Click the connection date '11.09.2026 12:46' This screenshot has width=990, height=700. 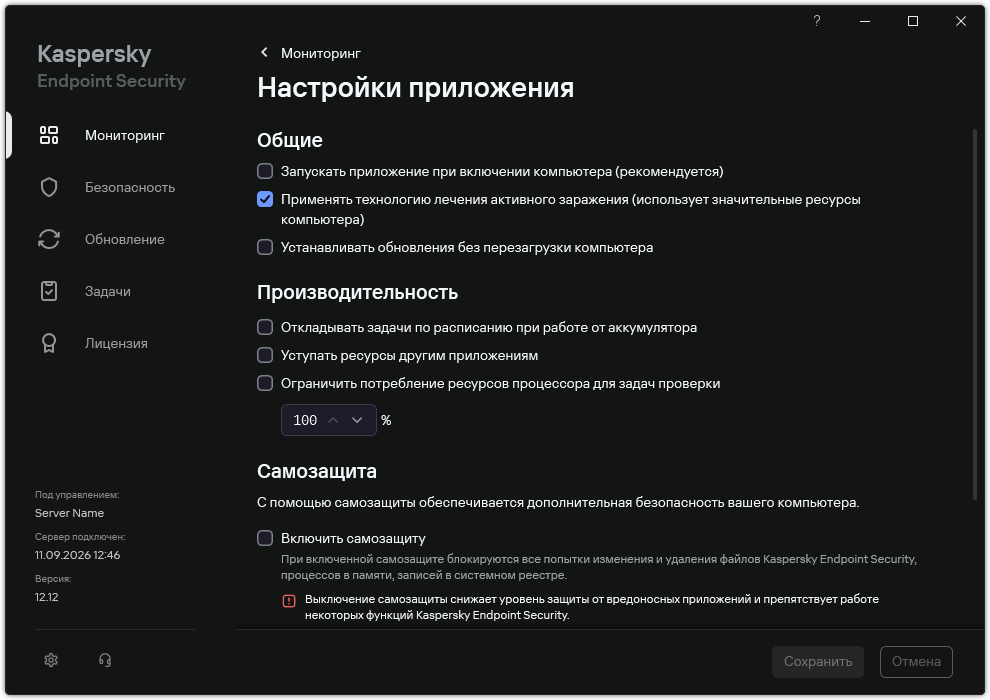point(78,555)
